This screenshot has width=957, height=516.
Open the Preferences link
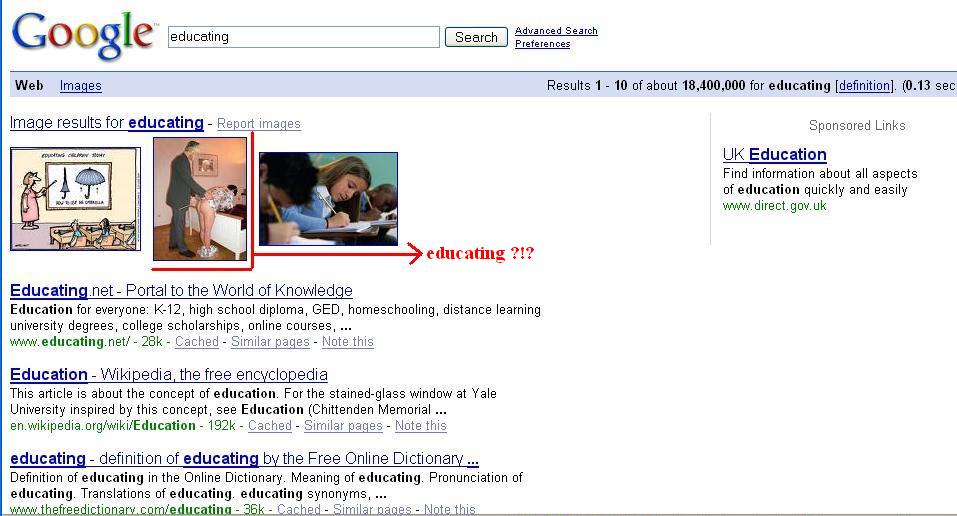(x=543, y=44)
